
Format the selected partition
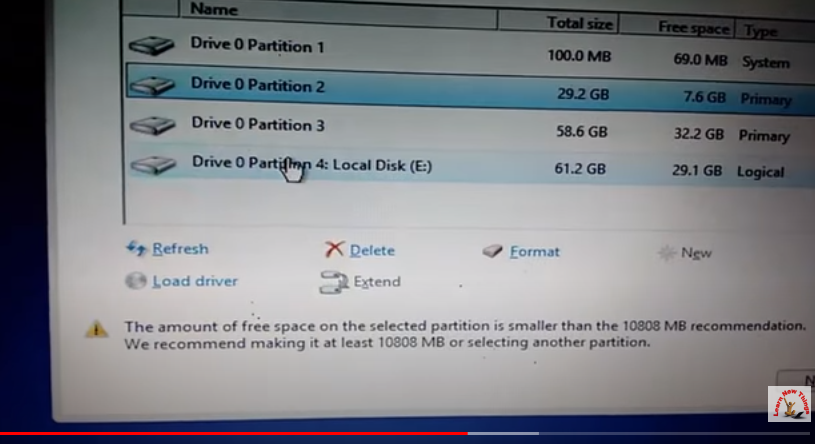point(535,252)
